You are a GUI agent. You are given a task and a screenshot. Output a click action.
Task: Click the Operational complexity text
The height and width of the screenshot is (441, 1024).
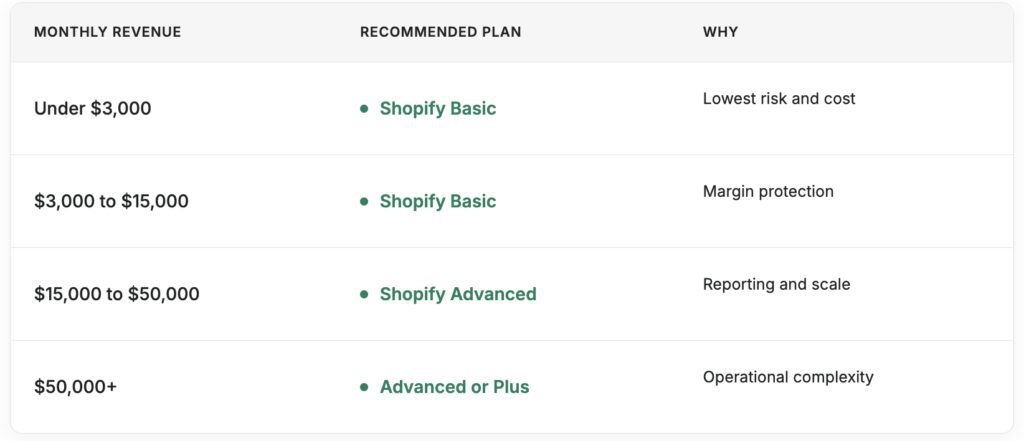787,377
